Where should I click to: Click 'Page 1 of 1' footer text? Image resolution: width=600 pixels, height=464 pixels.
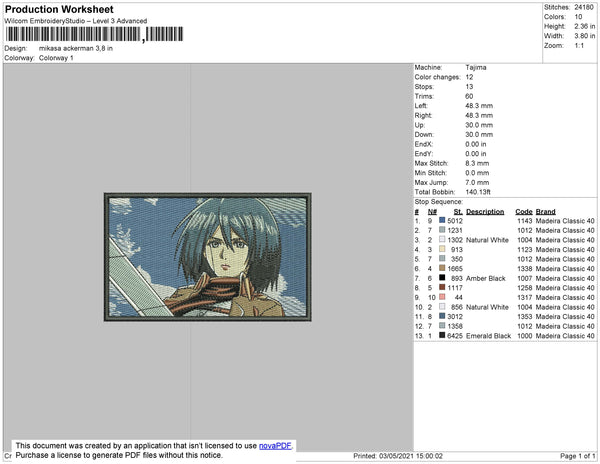pyautogui.click(x=578, y=456)
